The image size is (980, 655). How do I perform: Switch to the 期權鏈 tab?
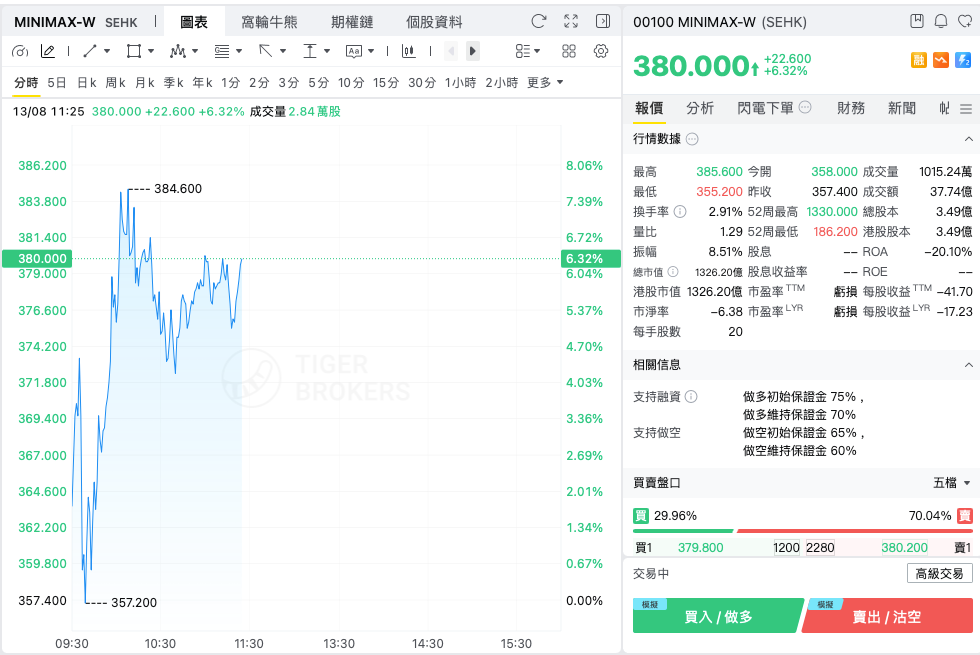[352, 22]
